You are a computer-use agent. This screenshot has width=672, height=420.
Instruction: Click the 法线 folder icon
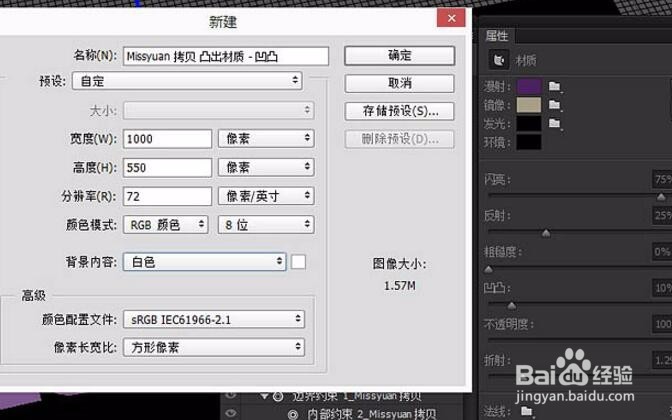tap(527, 411)
